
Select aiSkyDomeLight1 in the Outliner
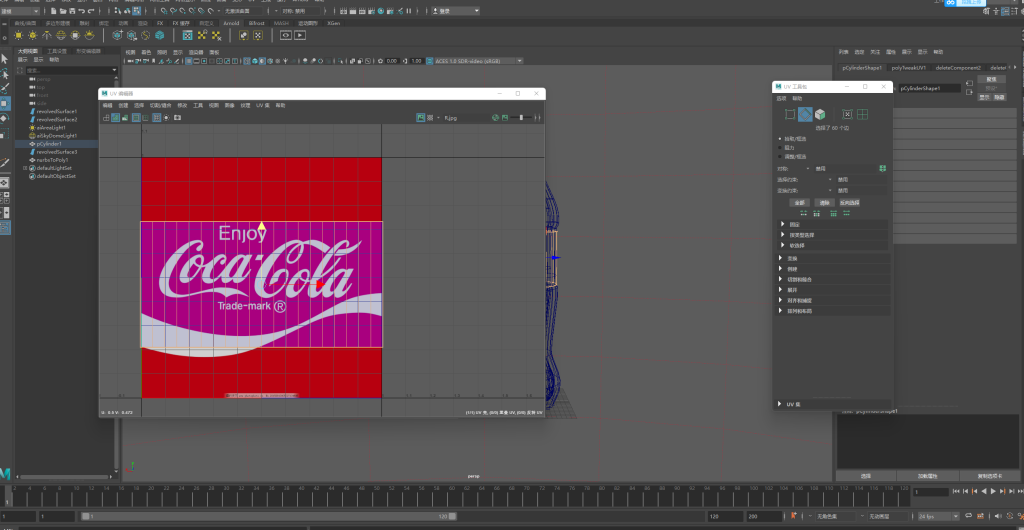[x=56, y=136]
